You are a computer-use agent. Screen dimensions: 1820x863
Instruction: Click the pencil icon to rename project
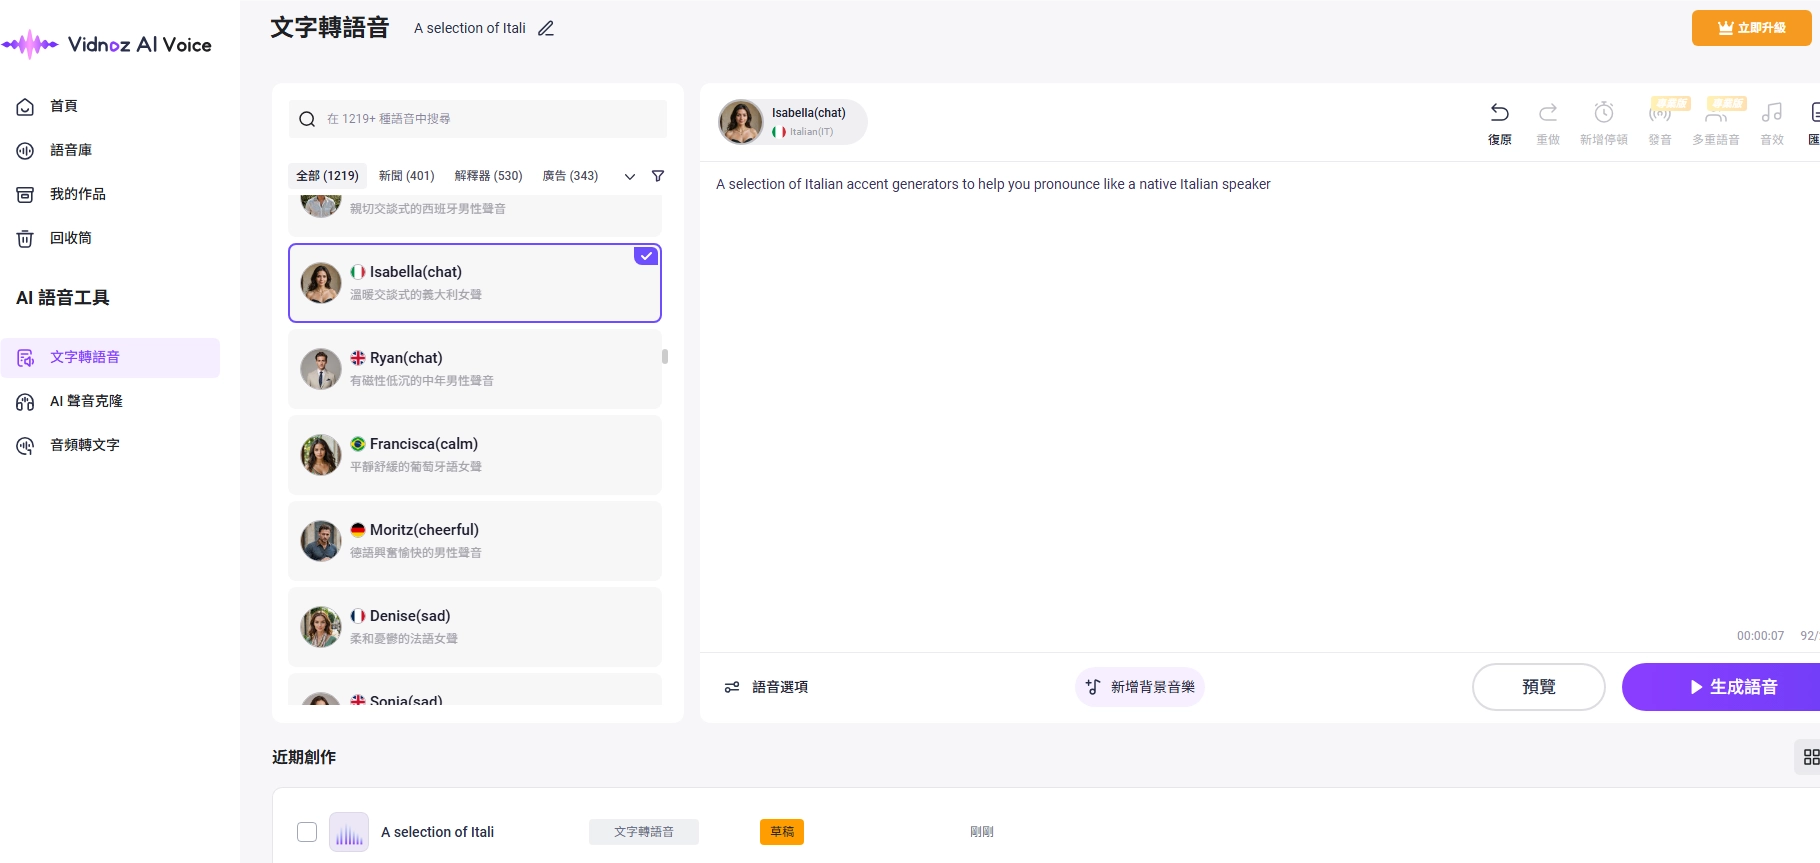click(546, 29)
